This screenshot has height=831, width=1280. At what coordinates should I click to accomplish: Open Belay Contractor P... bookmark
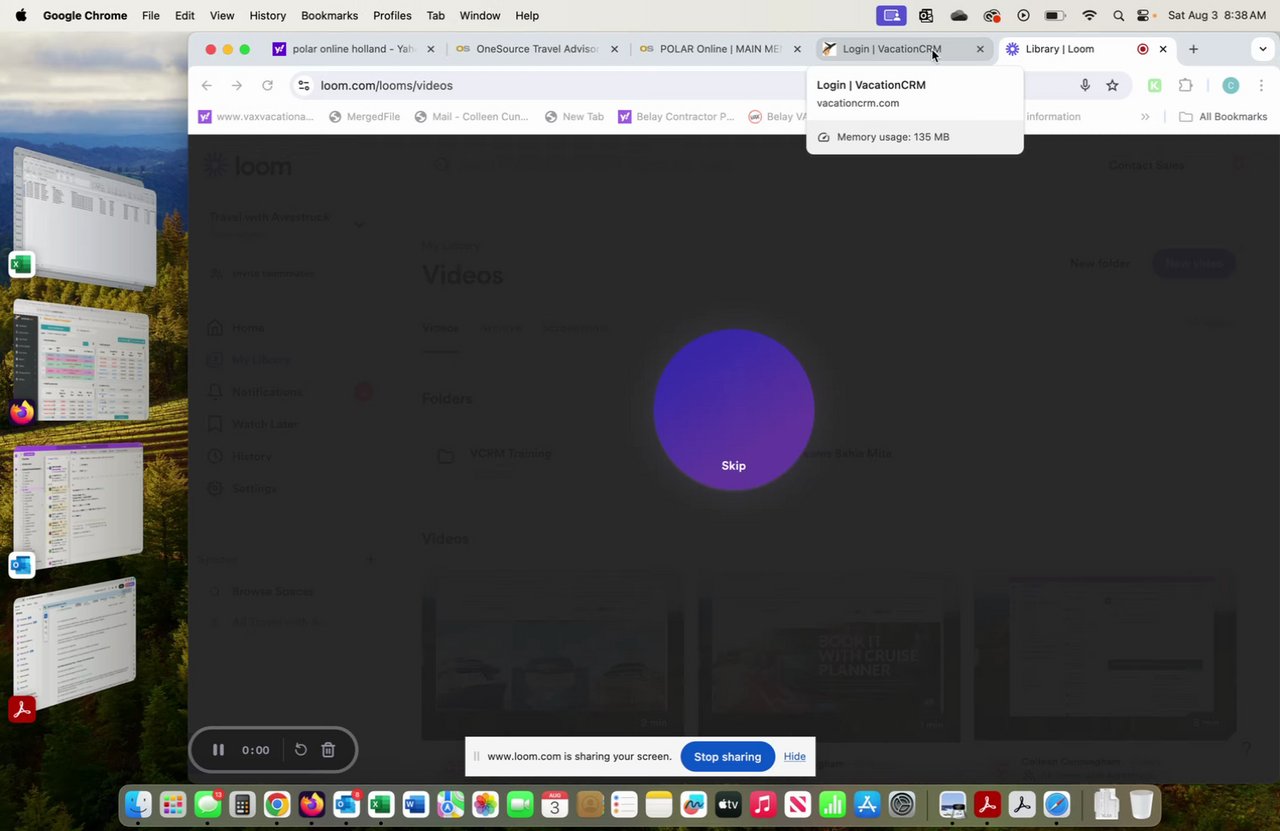[x=676, y=117]
